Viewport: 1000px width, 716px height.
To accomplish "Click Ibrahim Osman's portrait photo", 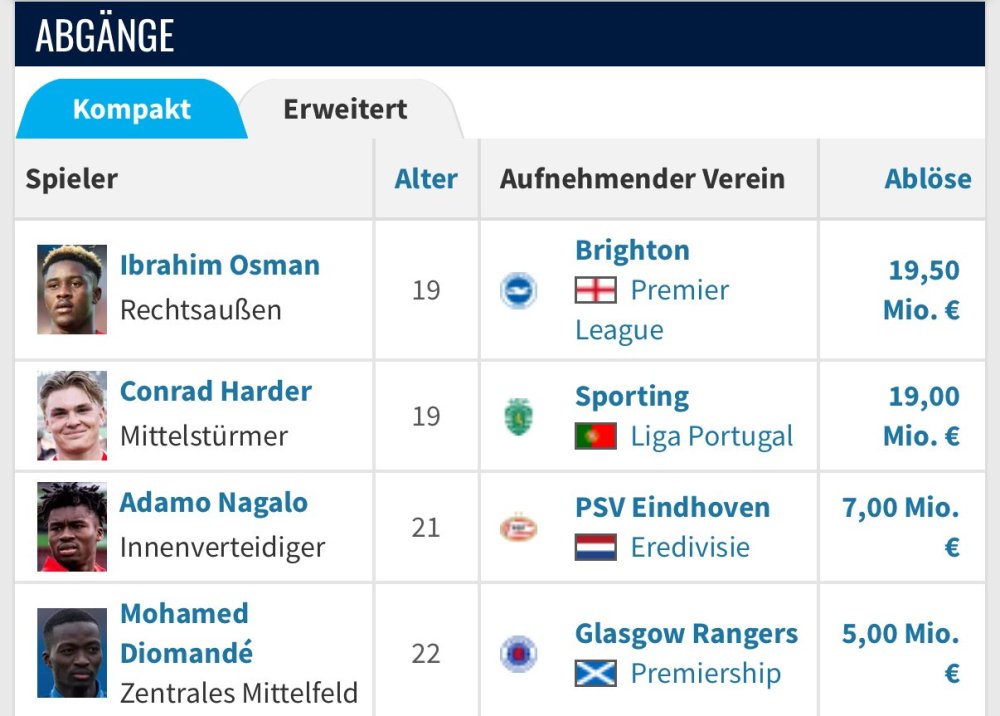I will click(72, 289).
